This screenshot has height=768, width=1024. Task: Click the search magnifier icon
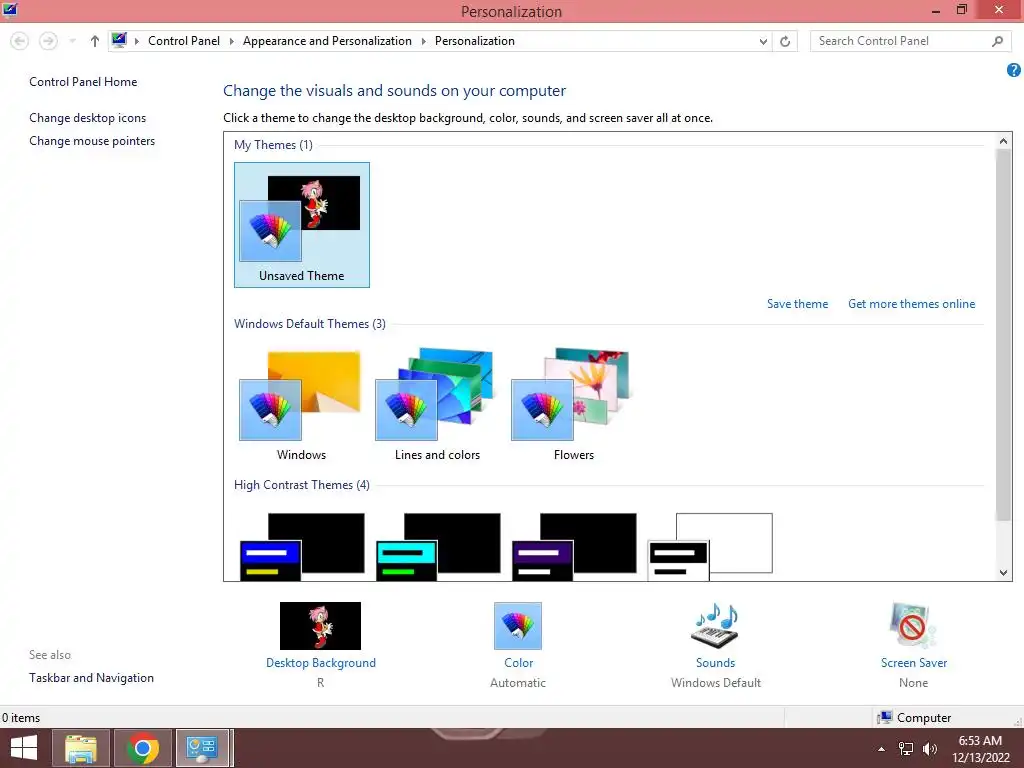coord(997,41)
